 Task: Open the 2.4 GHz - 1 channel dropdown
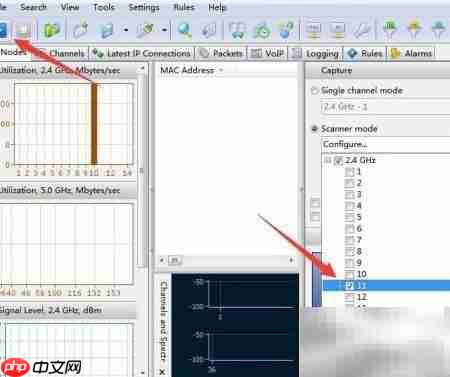385,107
